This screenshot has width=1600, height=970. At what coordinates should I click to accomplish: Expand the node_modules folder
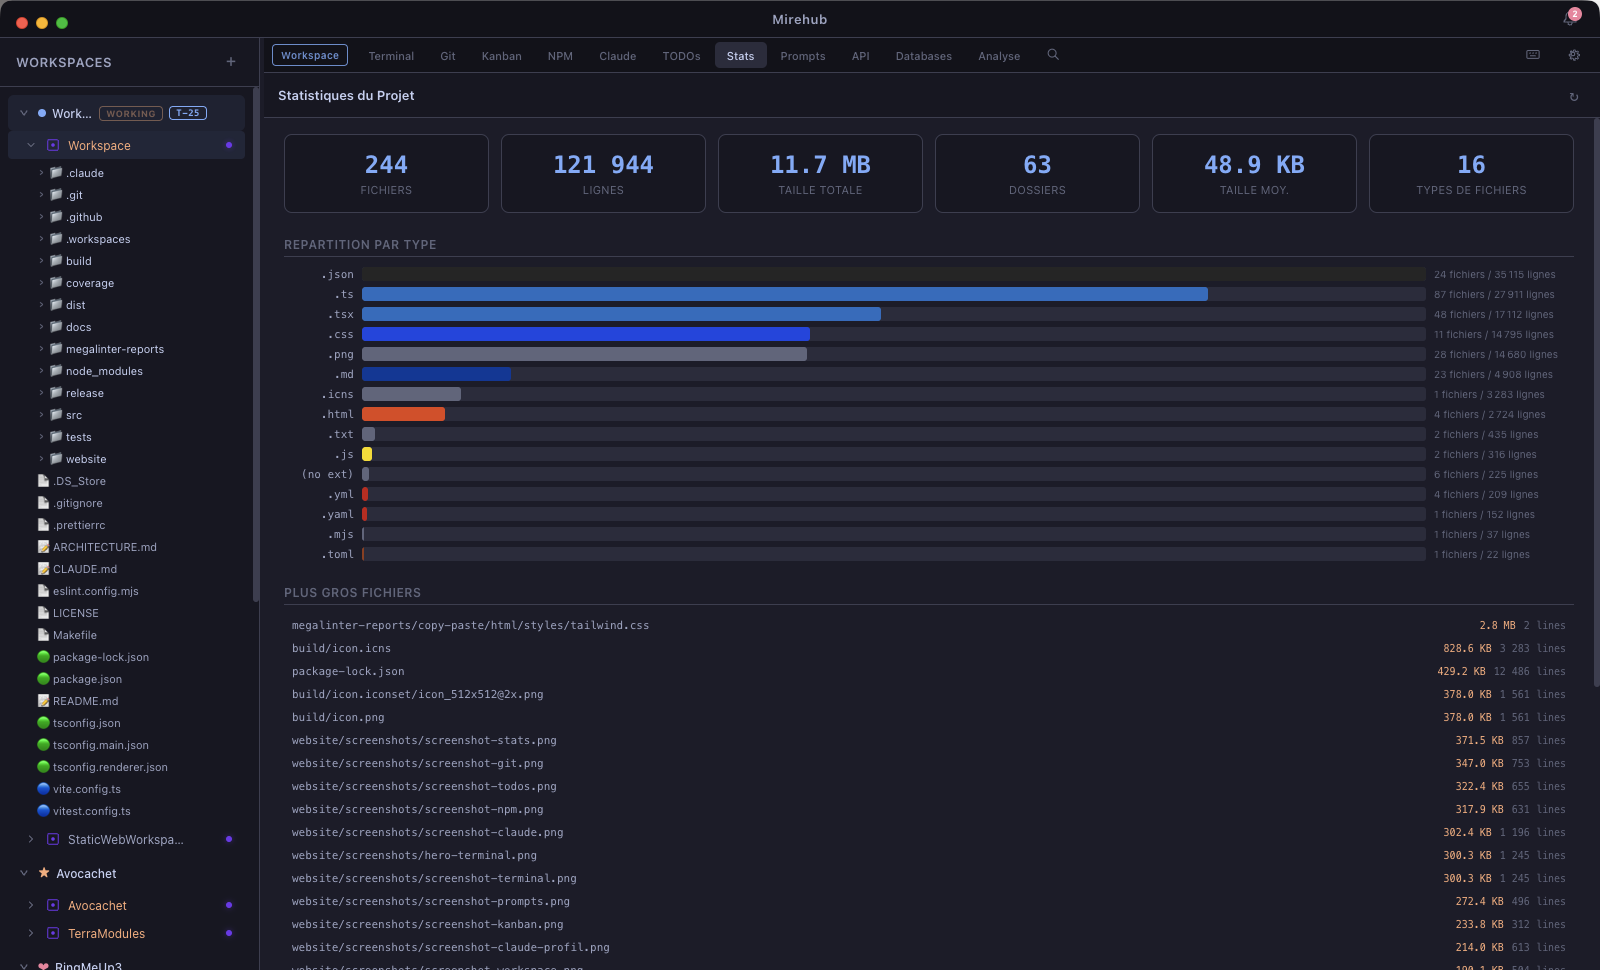point(40,371)
